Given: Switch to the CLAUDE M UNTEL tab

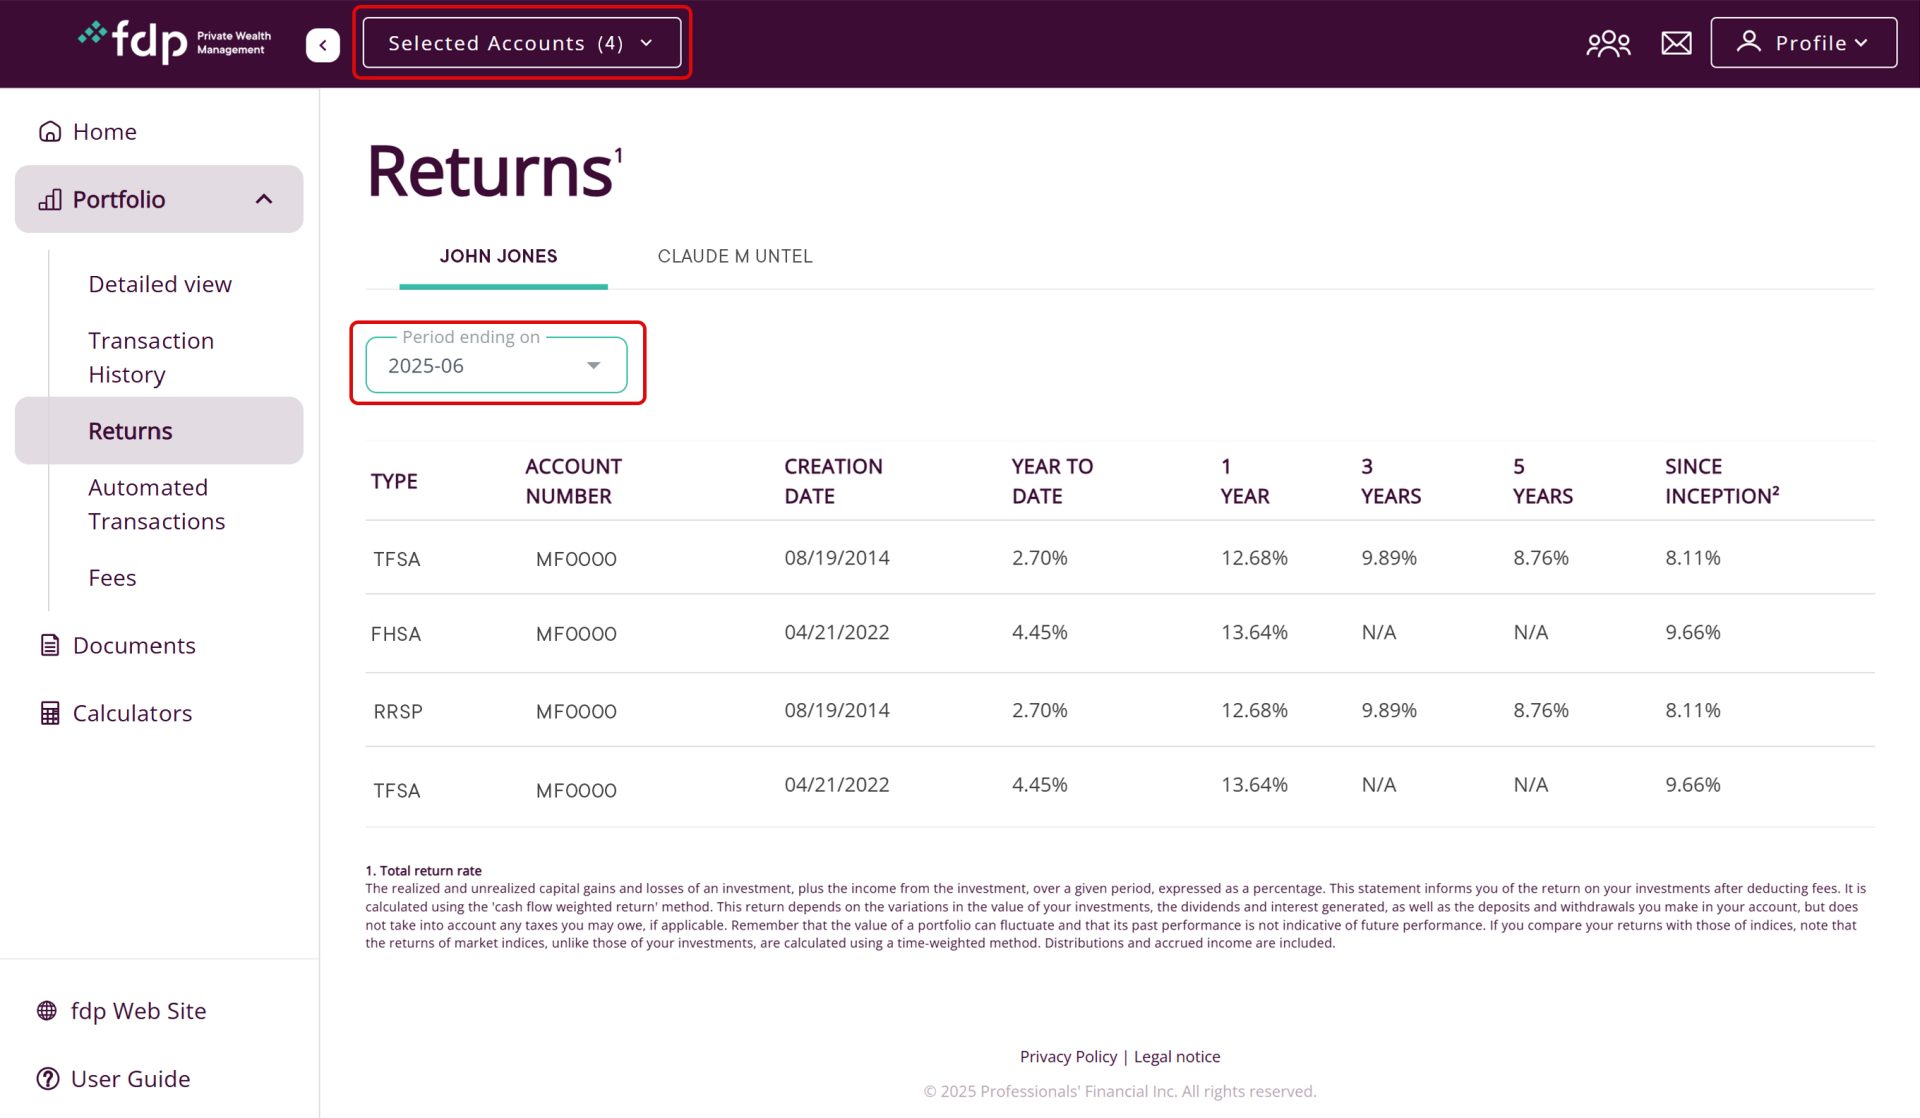Looking at the screenshot, I should coord(735,256).
